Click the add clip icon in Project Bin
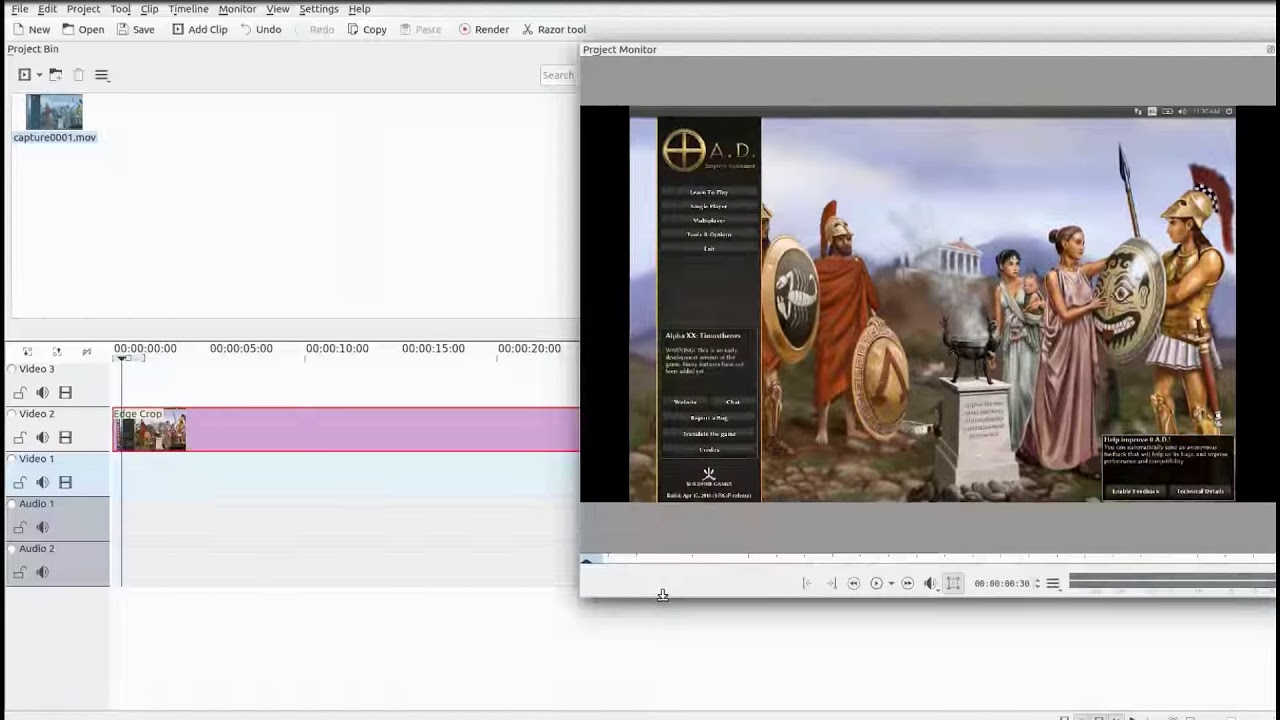Viewport: 1280px width, 720px height. (25, 75)
